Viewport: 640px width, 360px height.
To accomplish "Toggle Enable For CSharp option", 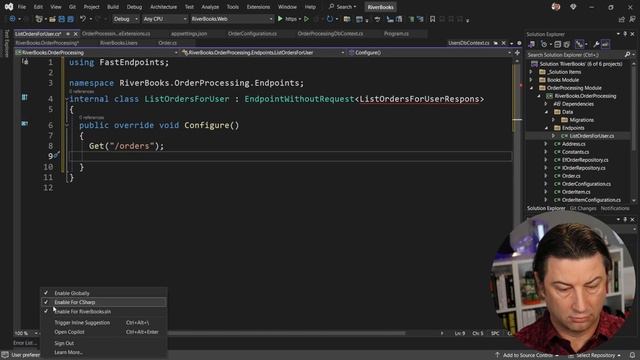I will pyautogui.click(x=104, y=302).
